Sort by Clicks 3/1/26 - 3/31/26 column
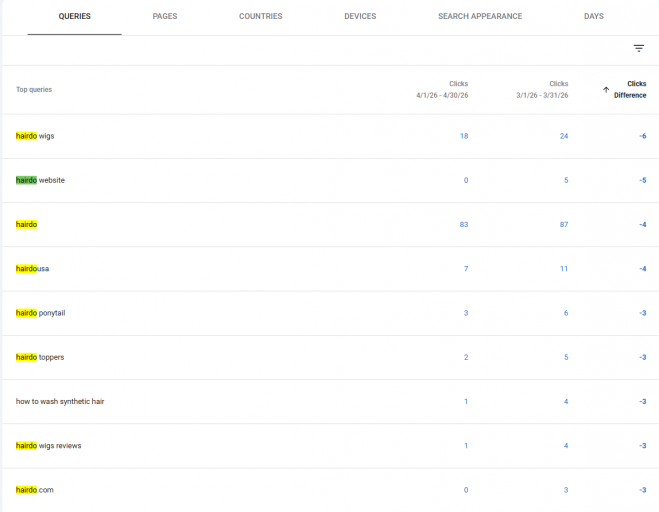Viewport: 659px width, 512px height. point(542,90)
